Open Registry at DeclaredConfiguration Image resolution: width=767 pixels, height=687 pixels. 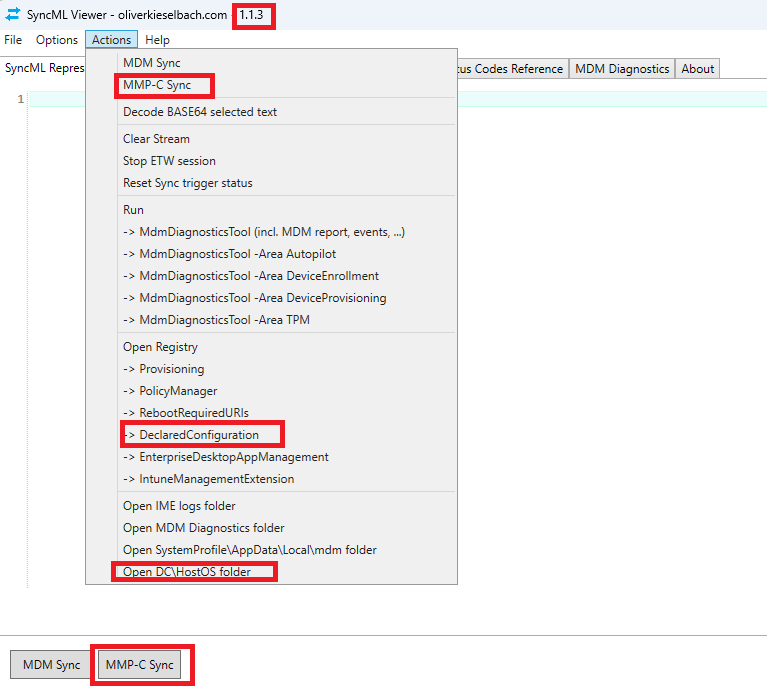pos(271,435)
